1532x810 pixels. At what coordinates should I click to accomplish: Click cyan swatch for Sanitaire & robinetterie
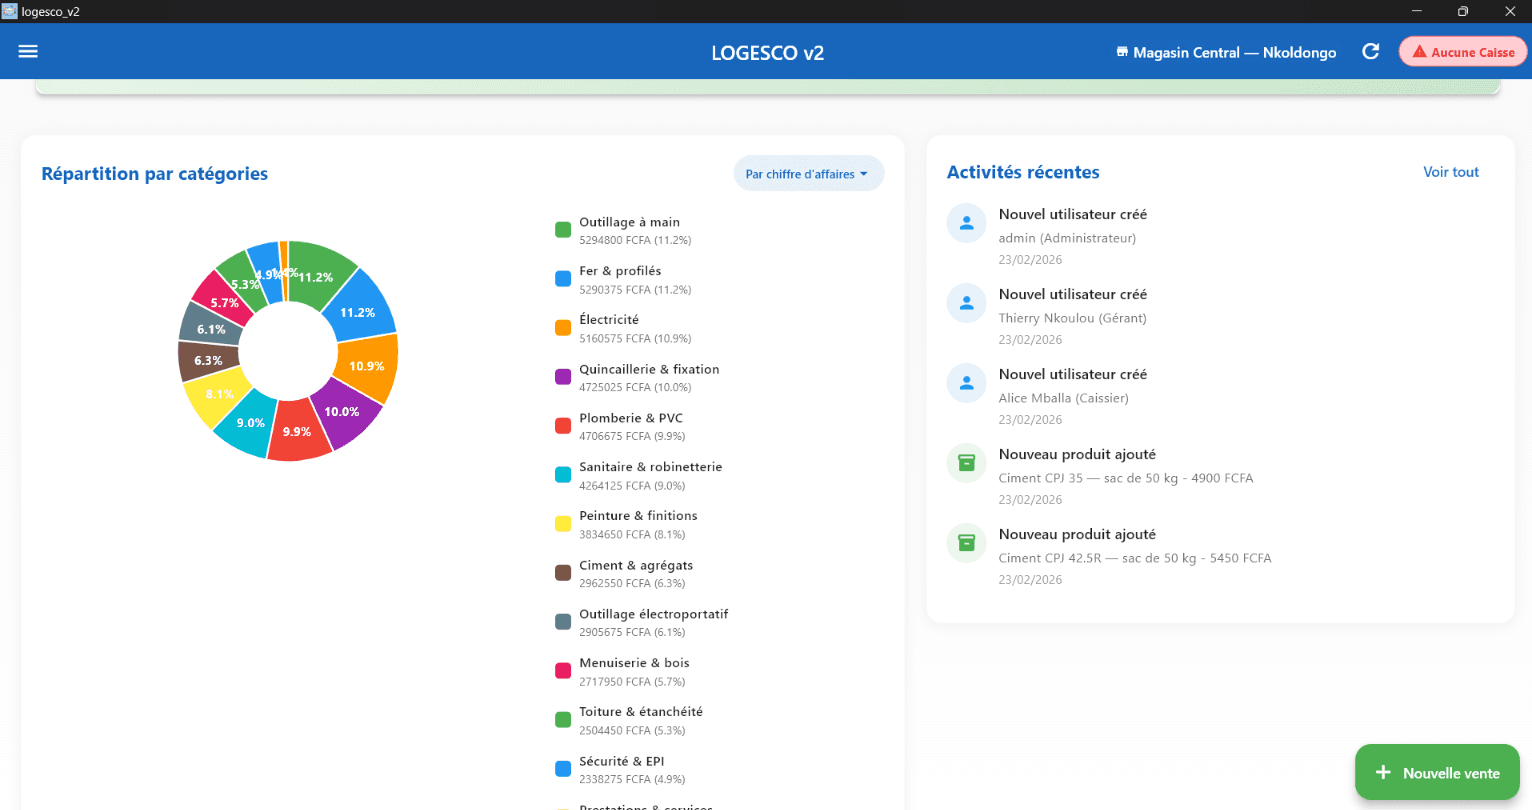(563, 475)
